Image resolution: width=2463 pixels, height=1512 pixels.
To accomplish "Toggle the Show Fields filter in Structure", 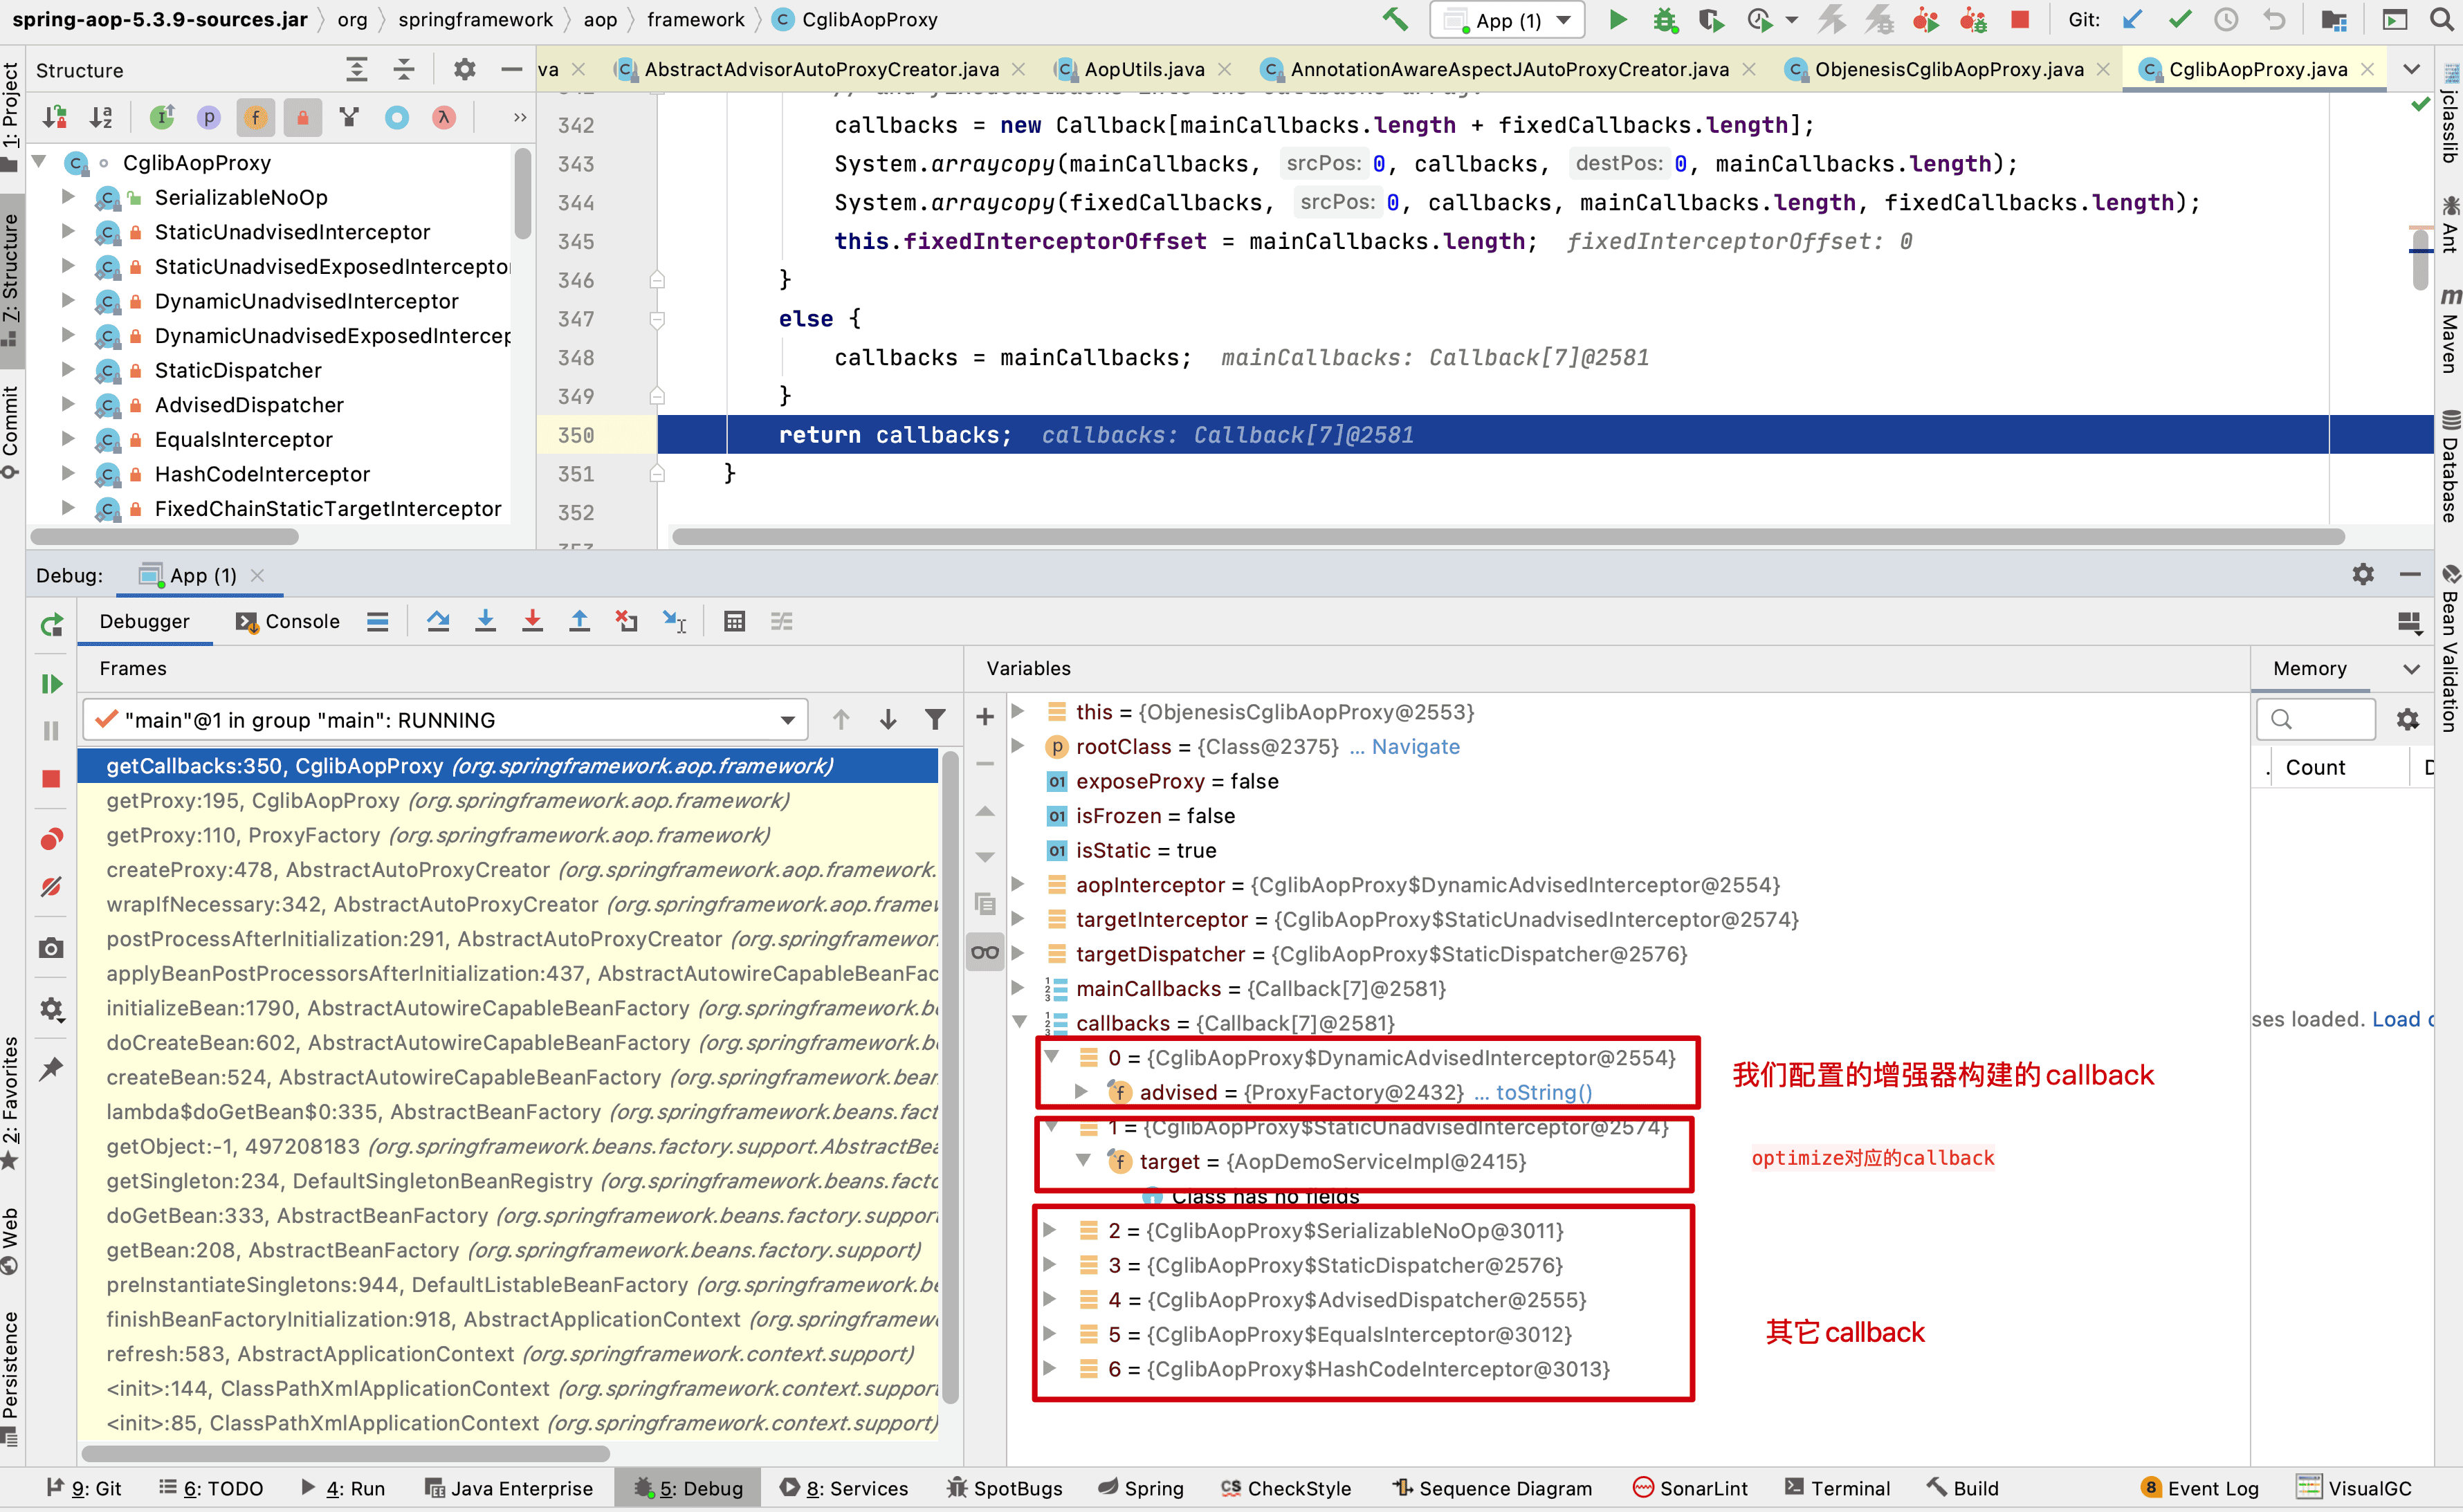I will 256,118.
